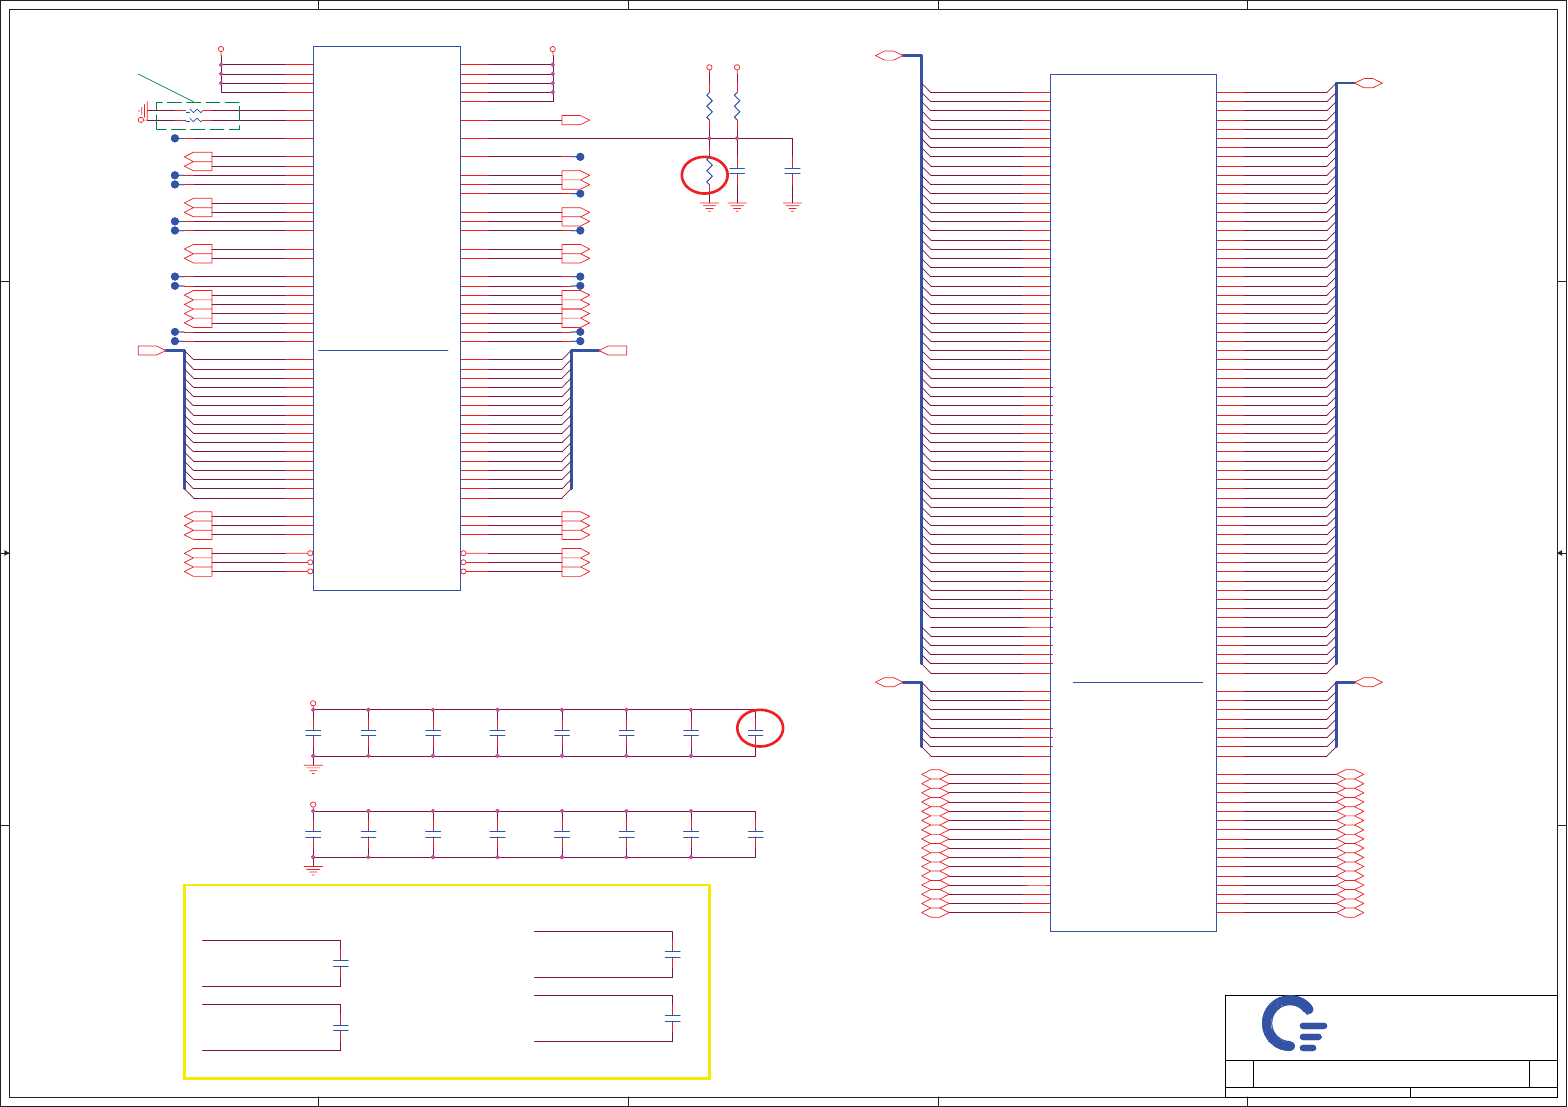
Task: Select the ground symbol under the lower capacitor row
Action: point(313,871)
